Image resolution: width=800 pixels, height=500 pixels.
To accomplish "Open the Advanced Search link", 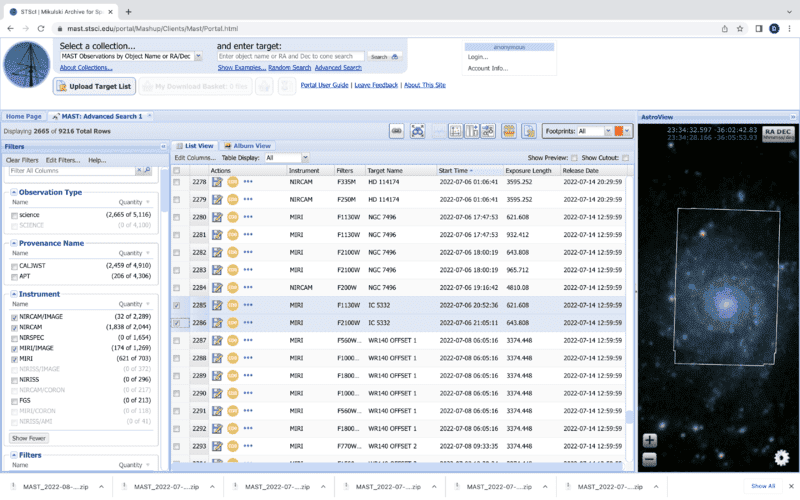I will [x=338, y=67].
